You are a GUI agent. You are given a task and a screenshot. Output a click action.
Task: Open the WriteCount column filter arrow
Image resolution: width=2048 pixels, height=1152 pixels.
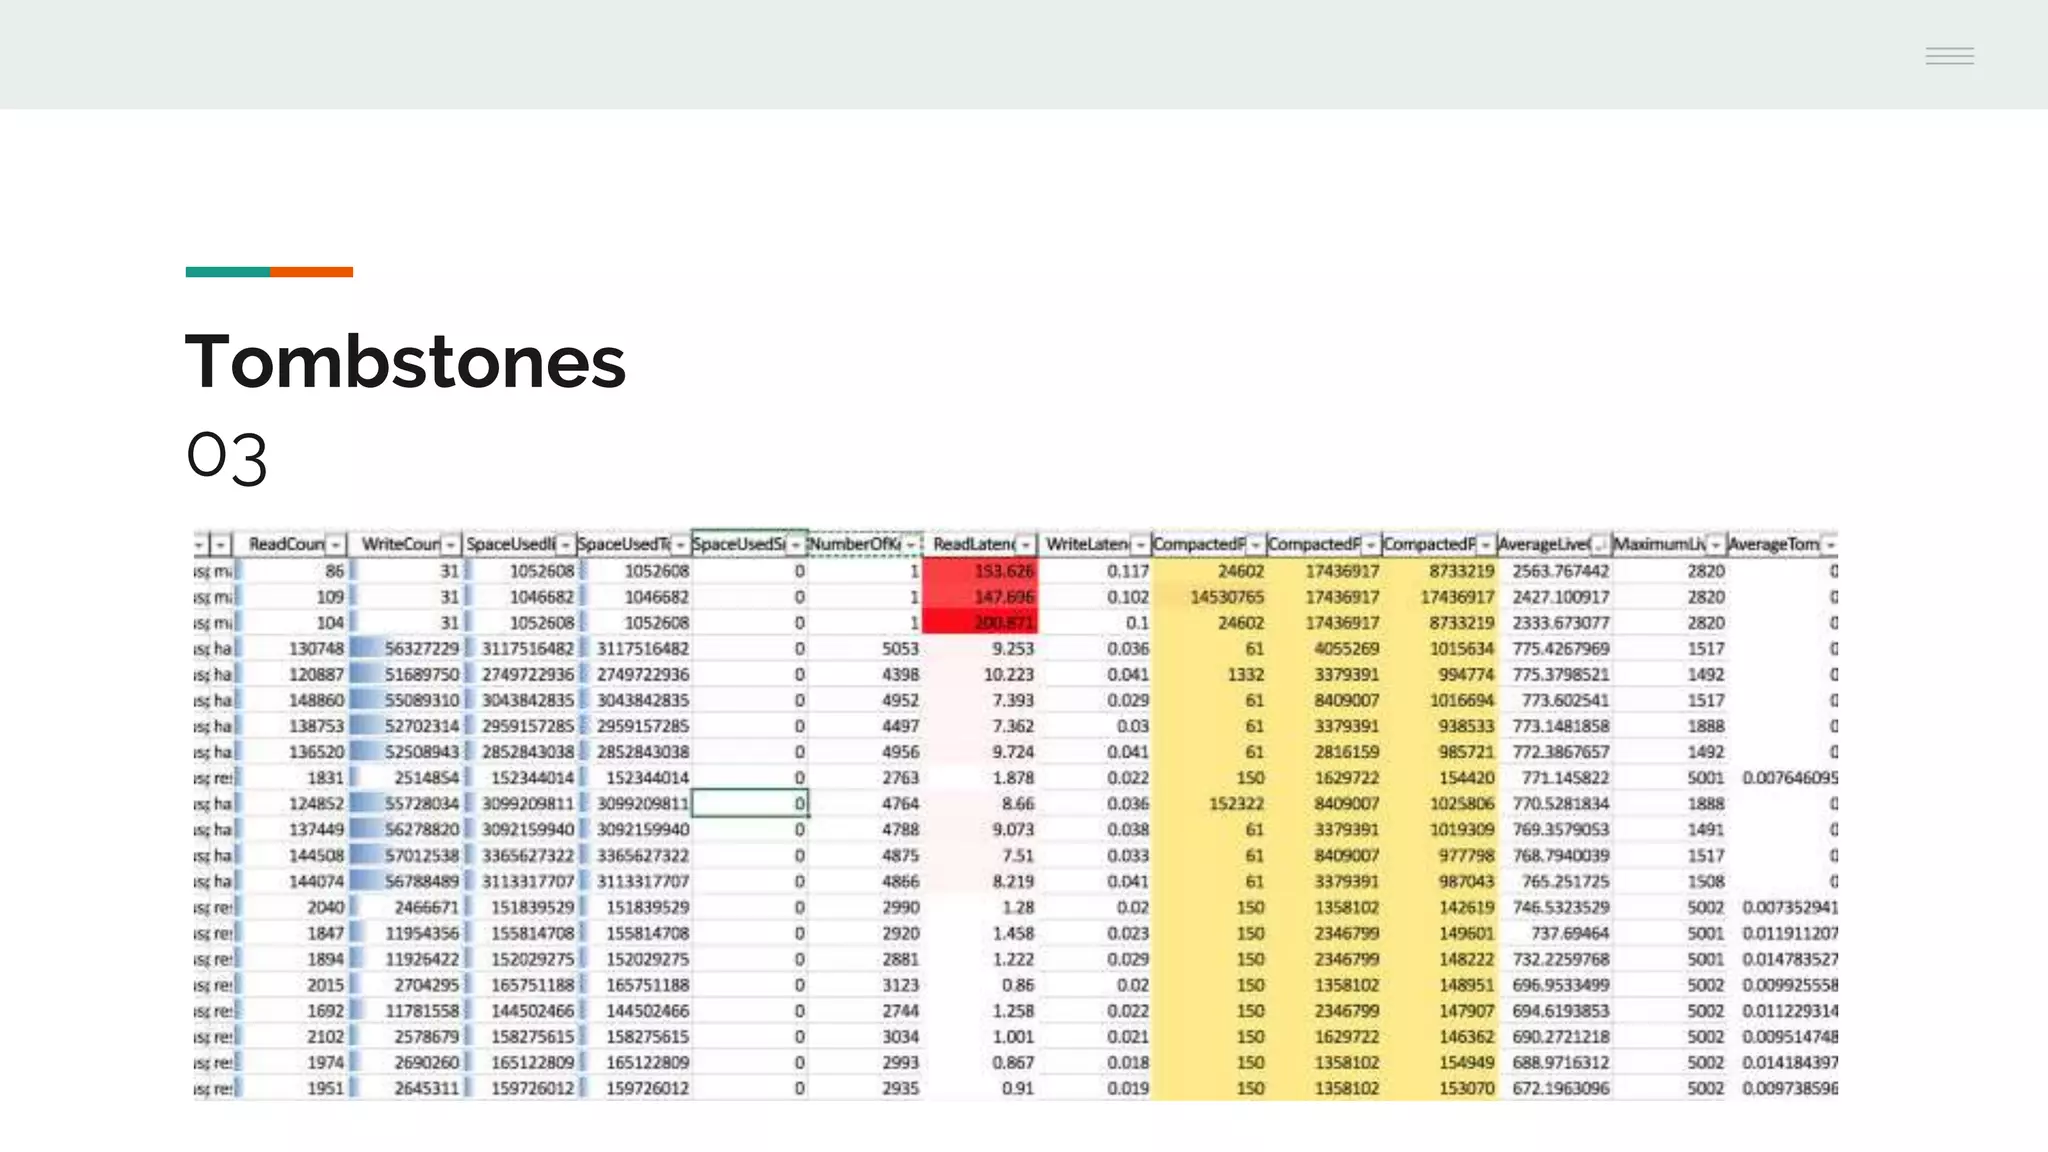tap(451, 544)
